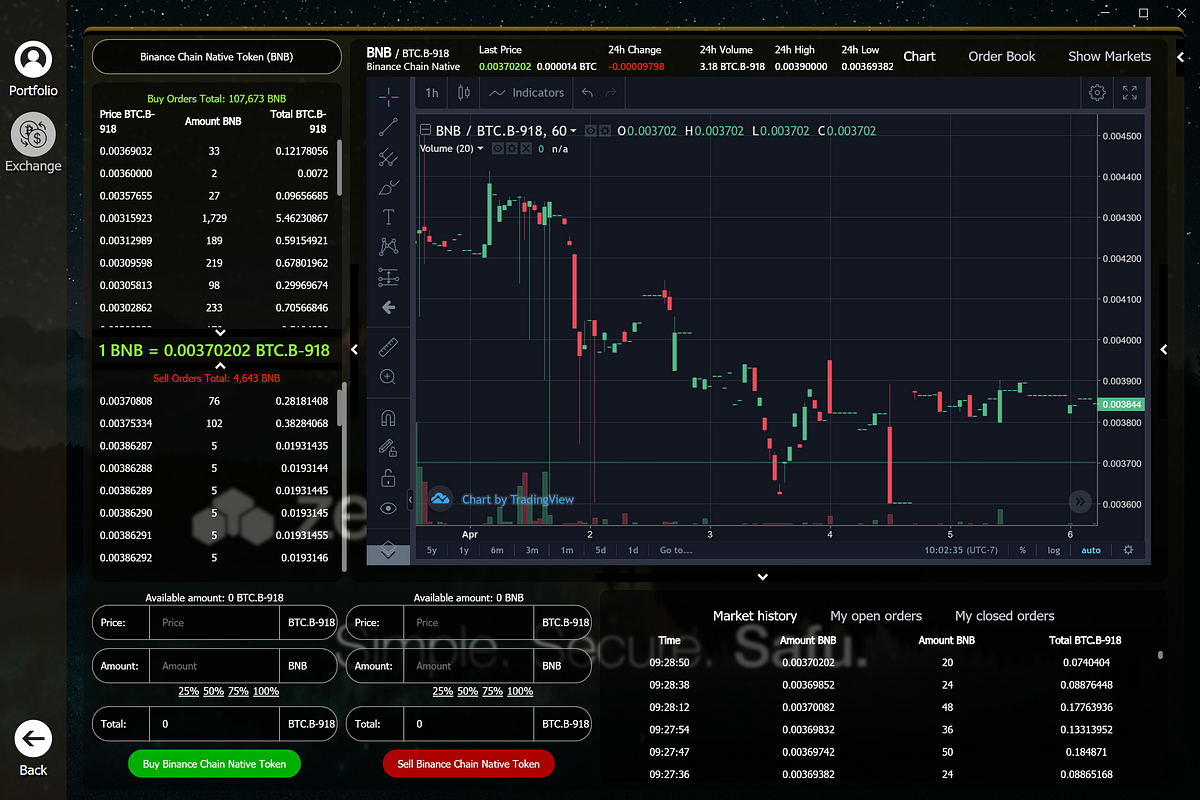Undo the last chart action
Screen dimensions: 1200x800
point(587,93)
